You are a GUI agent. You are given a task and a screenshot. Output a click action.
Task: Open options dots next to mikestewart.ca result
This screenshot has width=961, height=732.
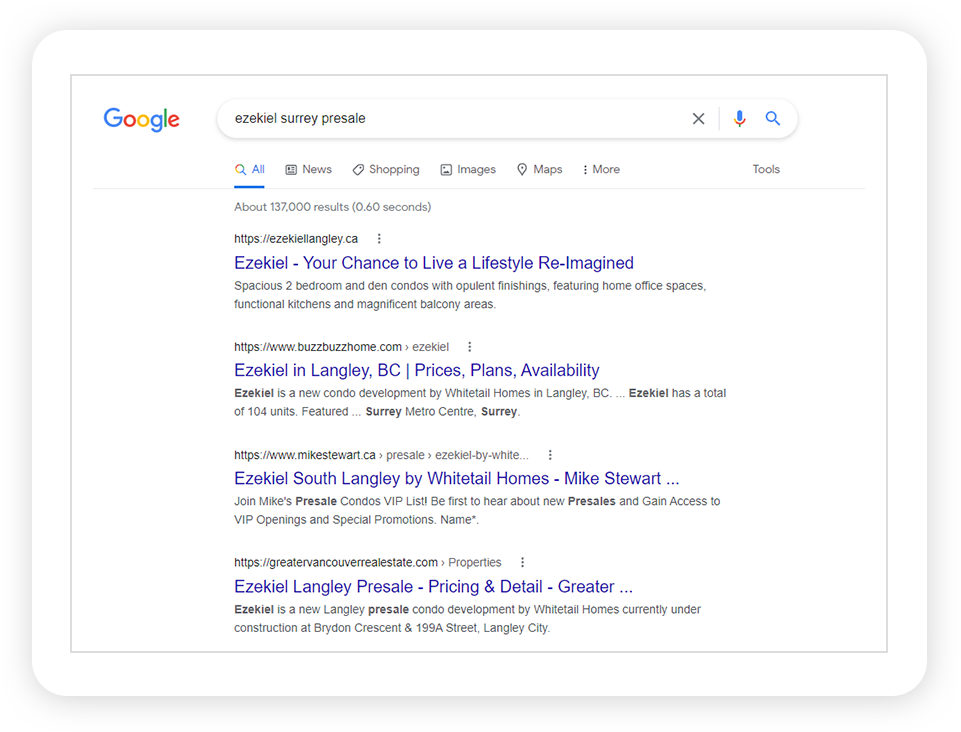pyautogui.click(x=550, y=455)
